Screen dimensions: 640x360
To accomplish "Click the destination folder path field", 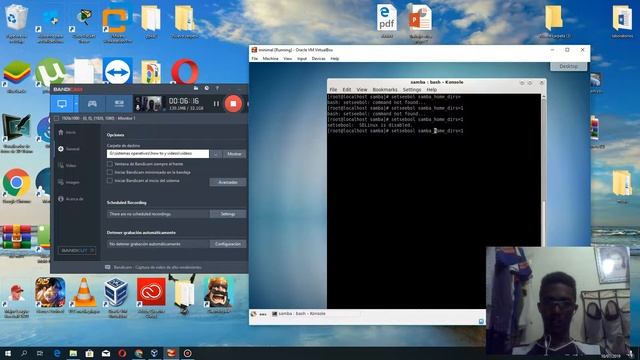I will pos(158,153).
